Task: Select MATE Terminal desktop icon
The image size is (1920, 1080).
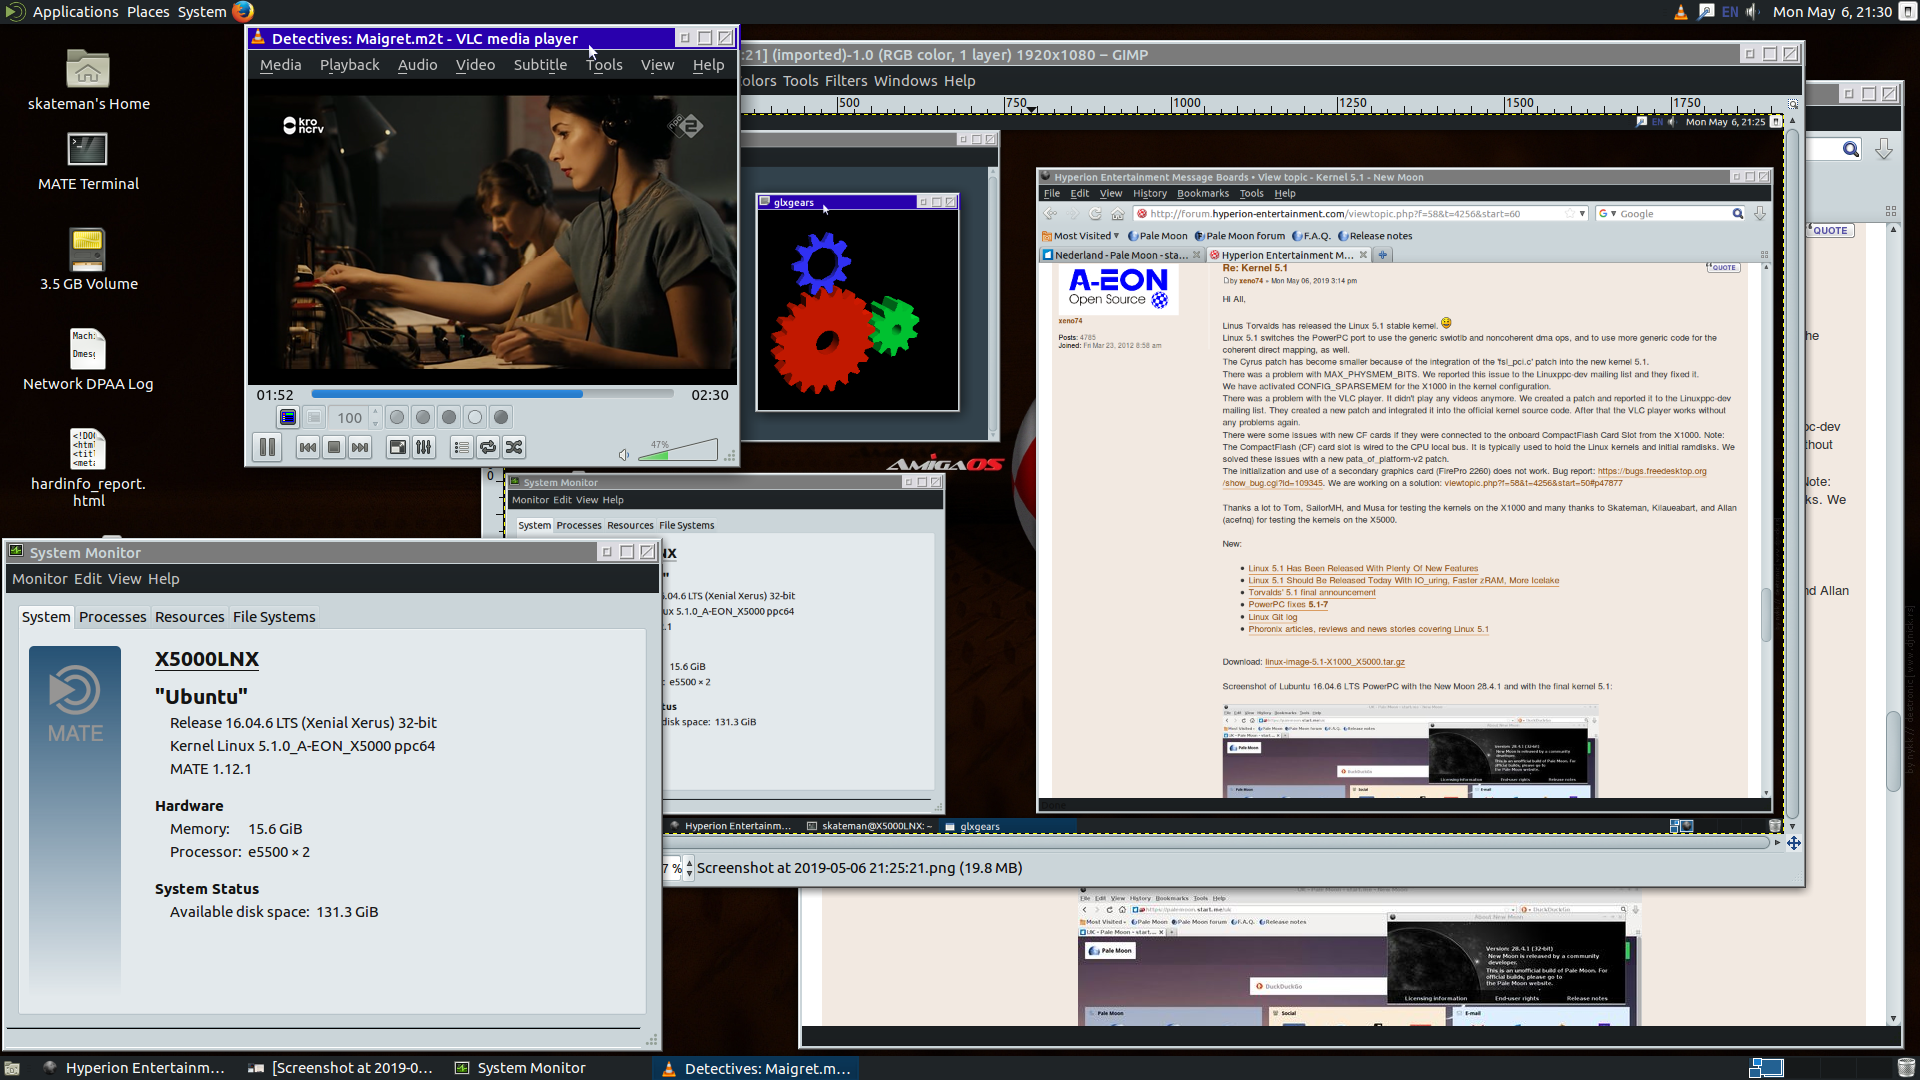Action: 88,160
